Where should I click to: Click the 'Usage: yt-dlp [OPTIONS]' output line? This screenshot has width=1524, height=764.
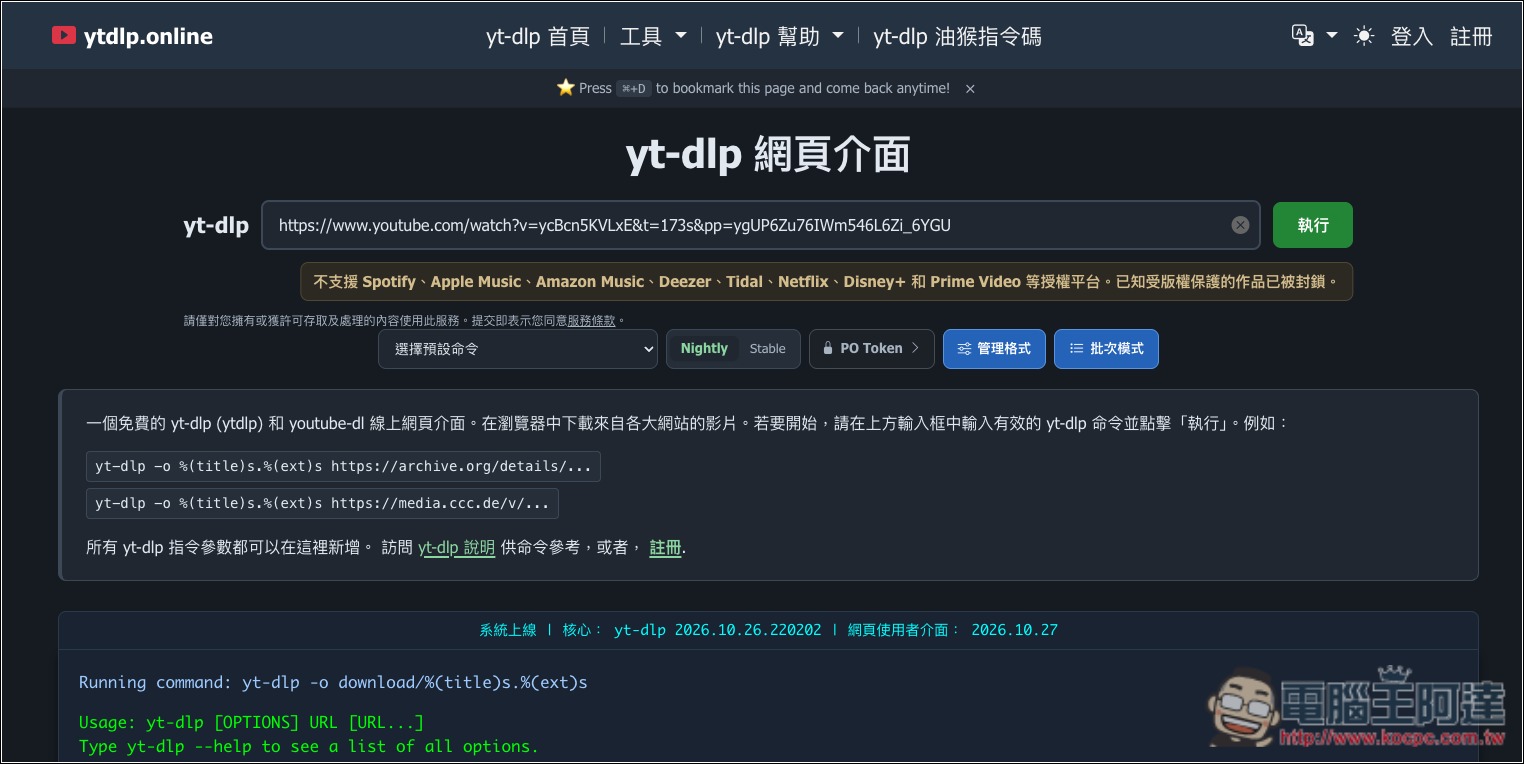(251, 722)
